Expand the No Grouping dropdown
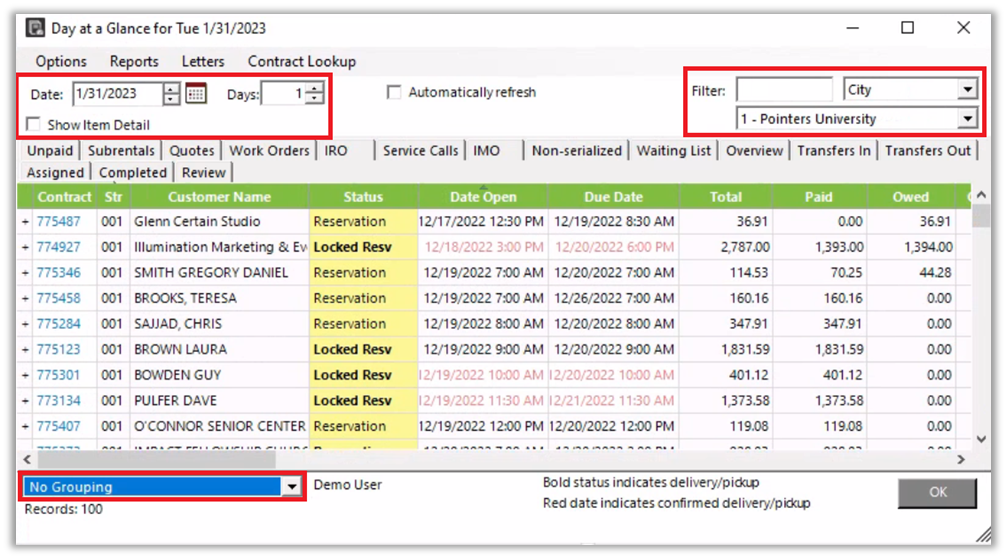Viewport: 1007px width, 559px height. pyautogui.click(x=291, y=487)
